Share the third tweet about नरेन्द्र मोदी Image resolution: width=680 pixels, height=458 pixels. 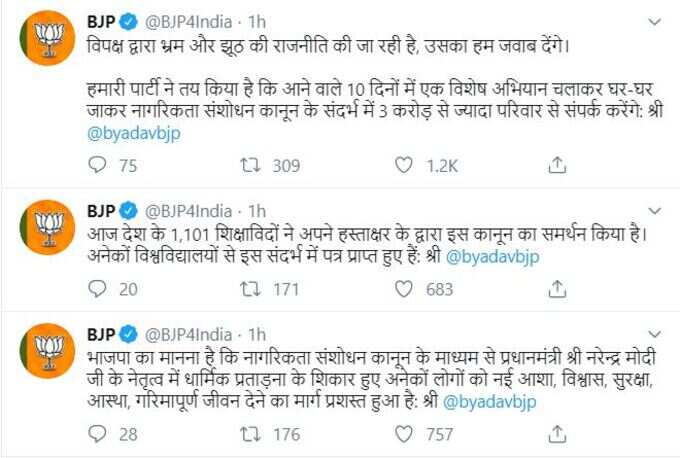point(557,434)
